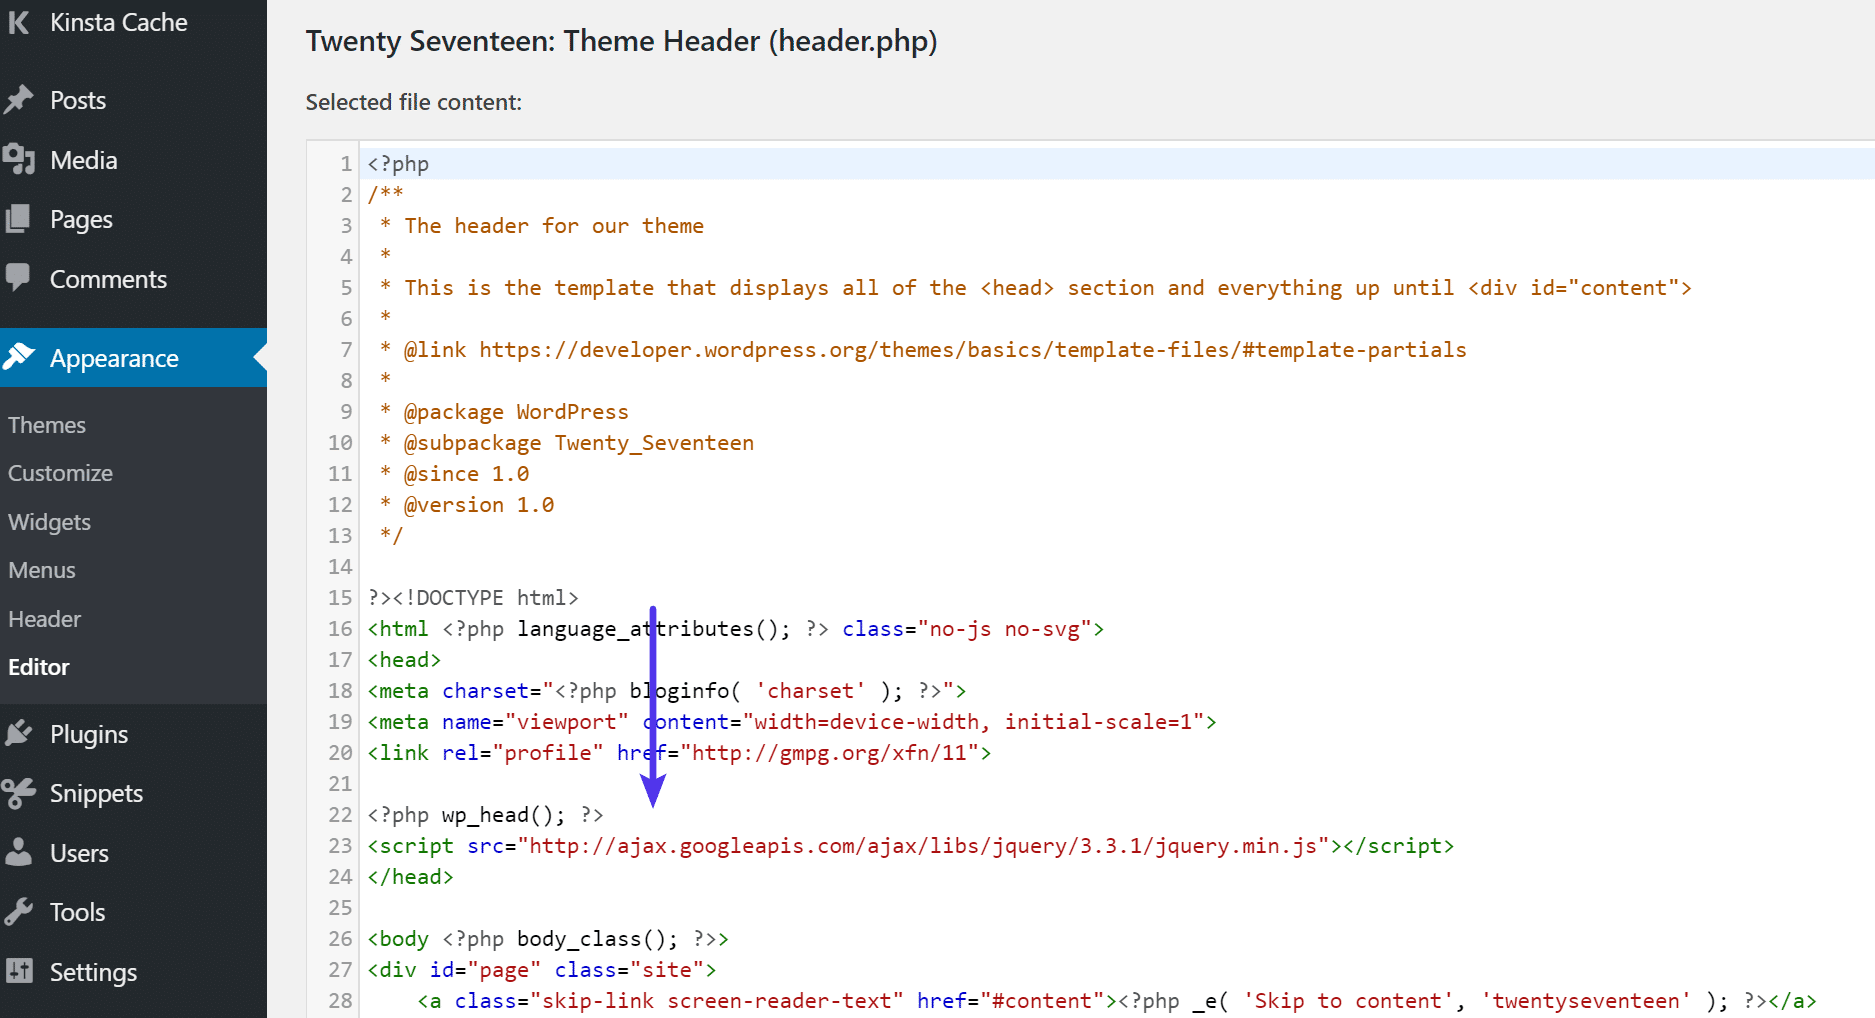Viewport: 1875px width, 1018px height.
Task: Click the Kinsta Cache "K" icon
Action: (17, 22)
